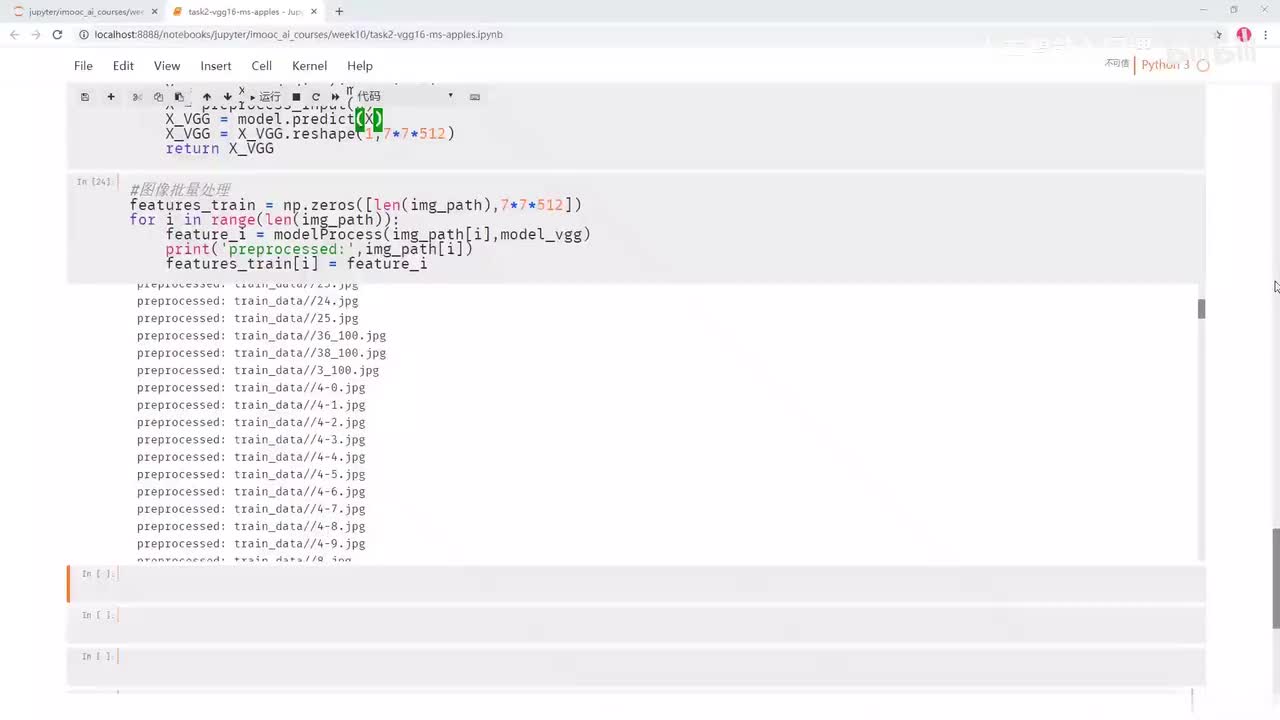The width and height of the screenshot is (1280, 720).
Task: Focus the address bar showing localhost:8888 URL
Action: click(x=640, y=34)
